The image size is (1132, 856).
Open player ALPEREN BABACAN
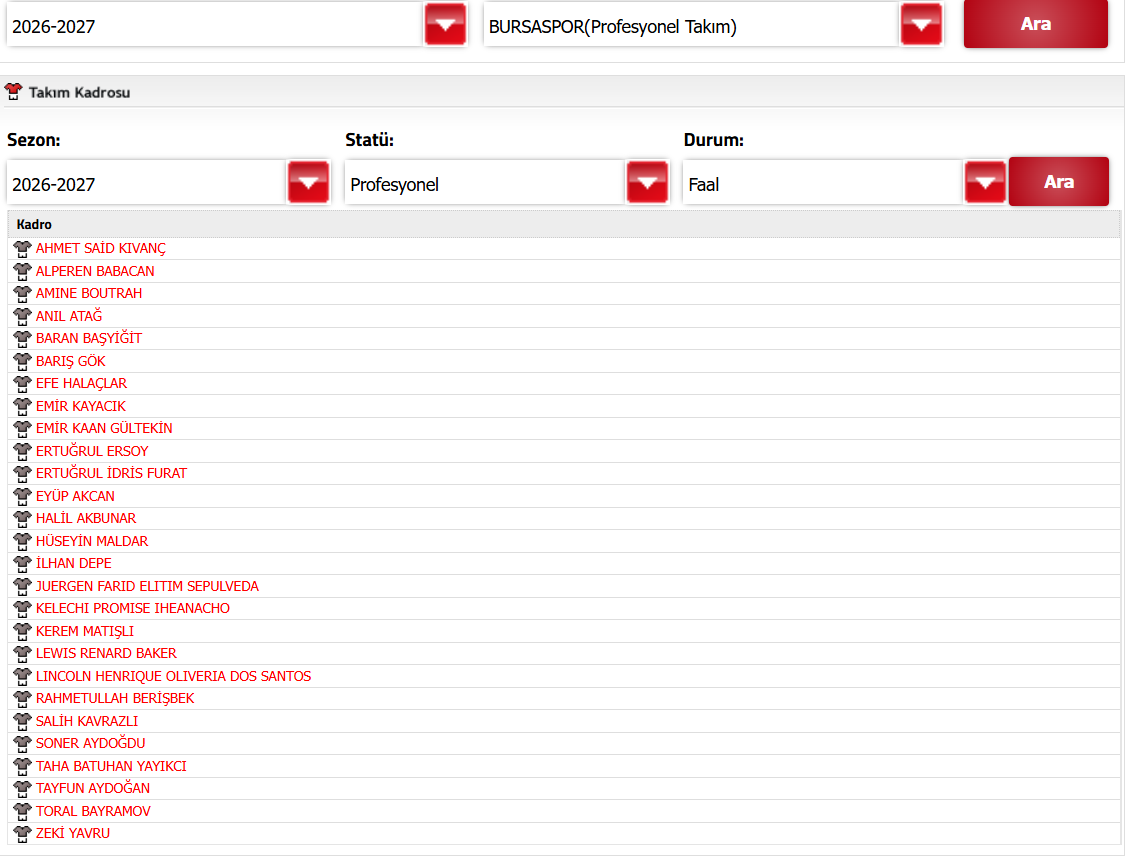[95, 271]
